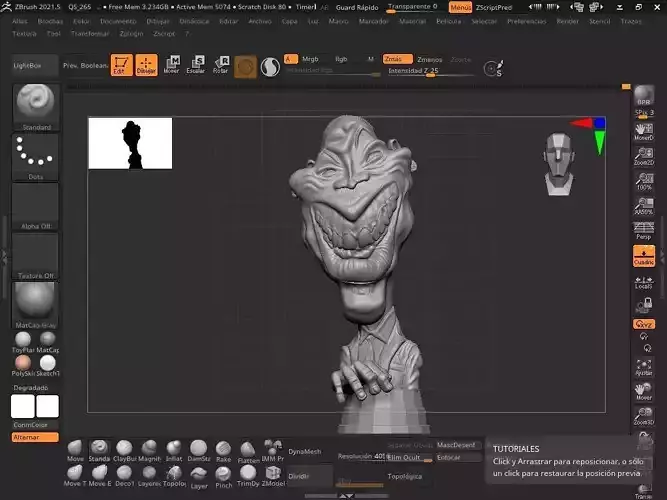Click the Ajustar frame icon
Viewport: 667px width, 500px height.
point(644,368)
